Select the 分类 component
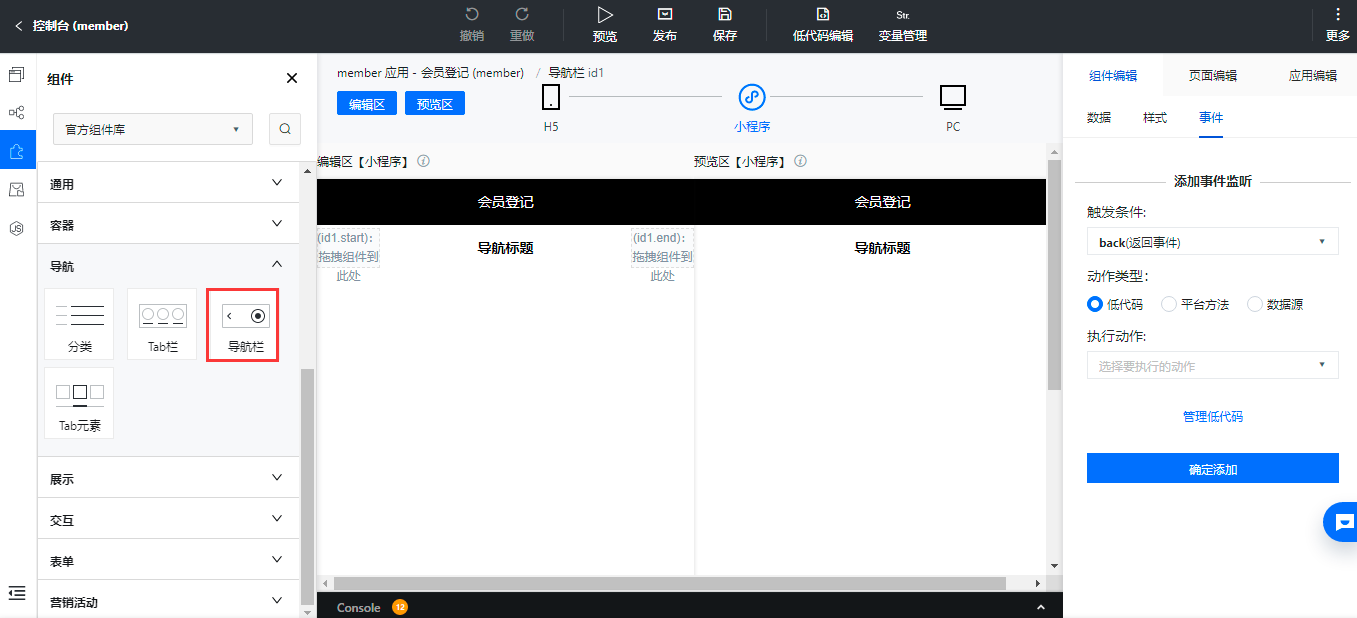1357x618 pixels. pos(80,324)
